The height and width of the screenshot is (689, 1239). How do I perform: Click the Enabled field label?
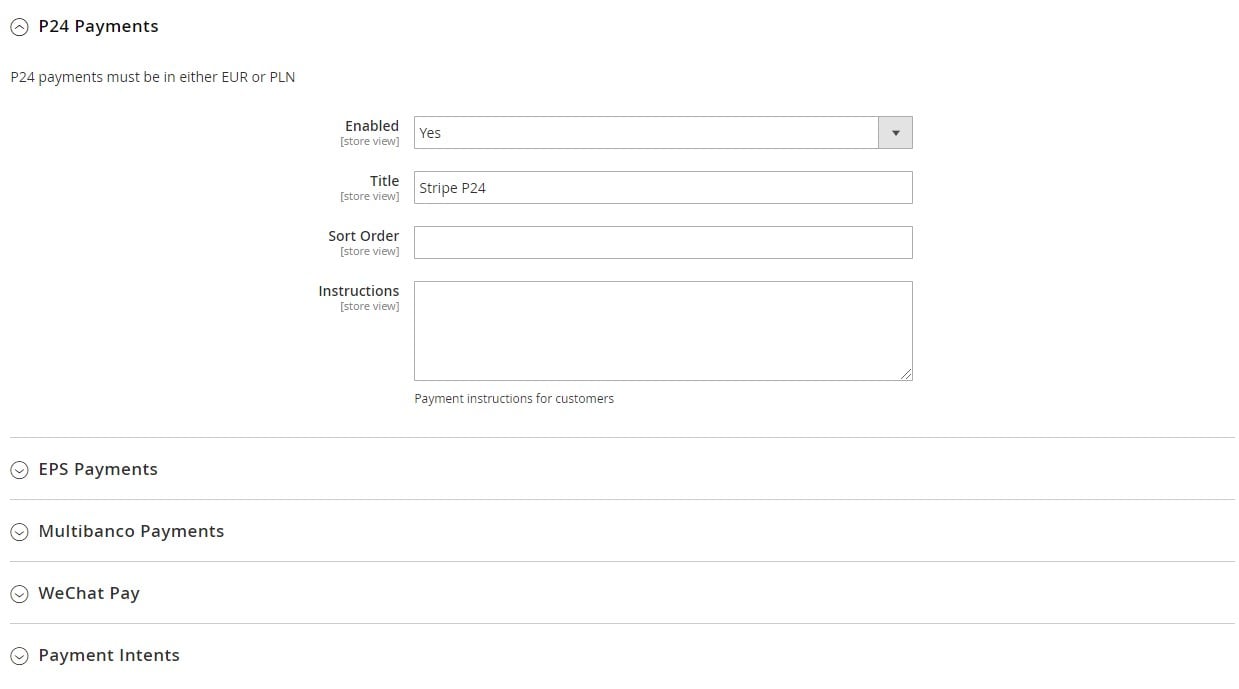tap(372, 126)
